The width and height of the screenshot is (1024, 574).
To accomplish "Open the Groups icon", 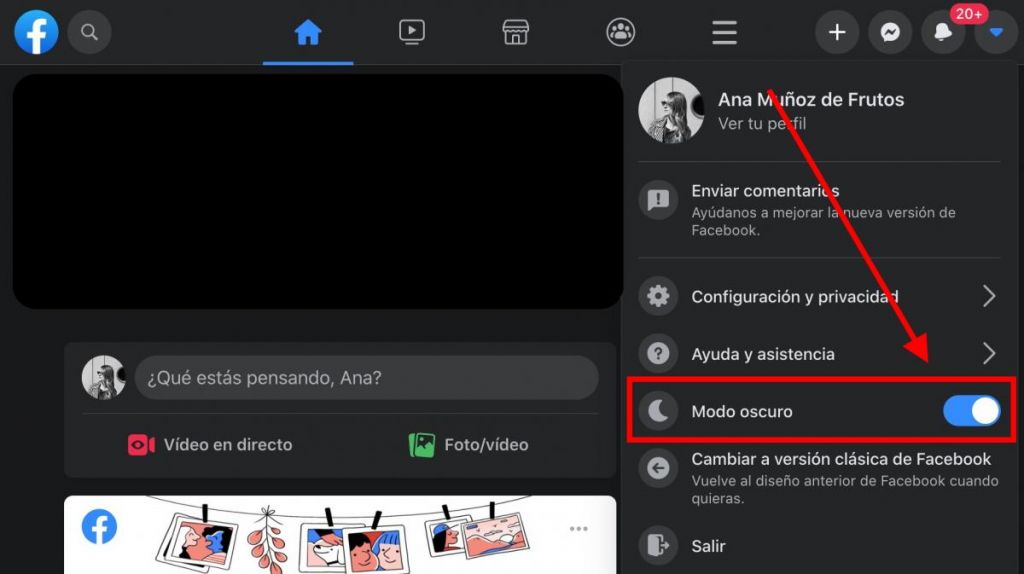I will coord(620,33).
